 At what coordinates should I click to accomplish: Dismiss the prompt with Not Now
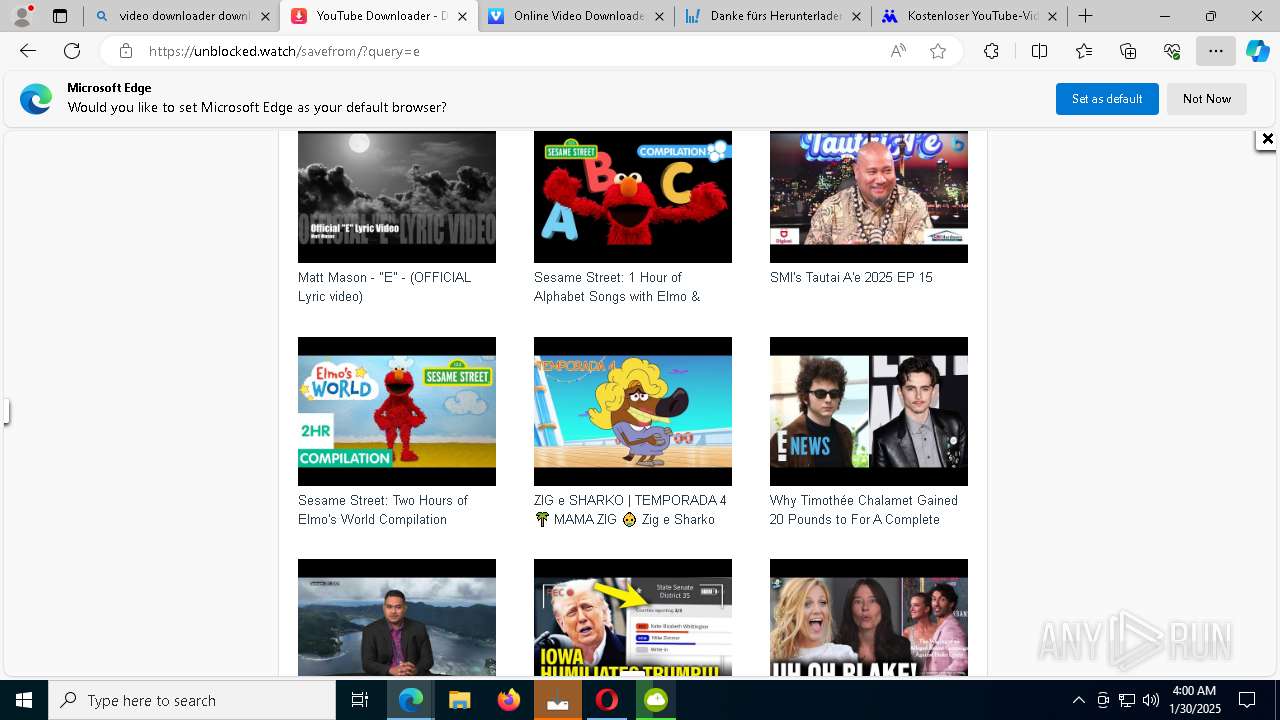click(1207, 99)
